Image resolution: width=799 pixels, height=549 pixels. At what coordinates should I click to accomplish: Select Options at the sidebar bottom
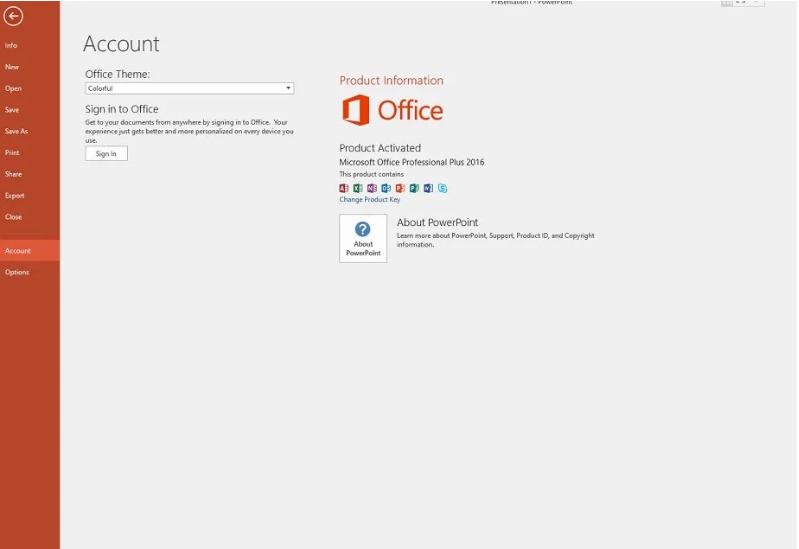[17, 272]
